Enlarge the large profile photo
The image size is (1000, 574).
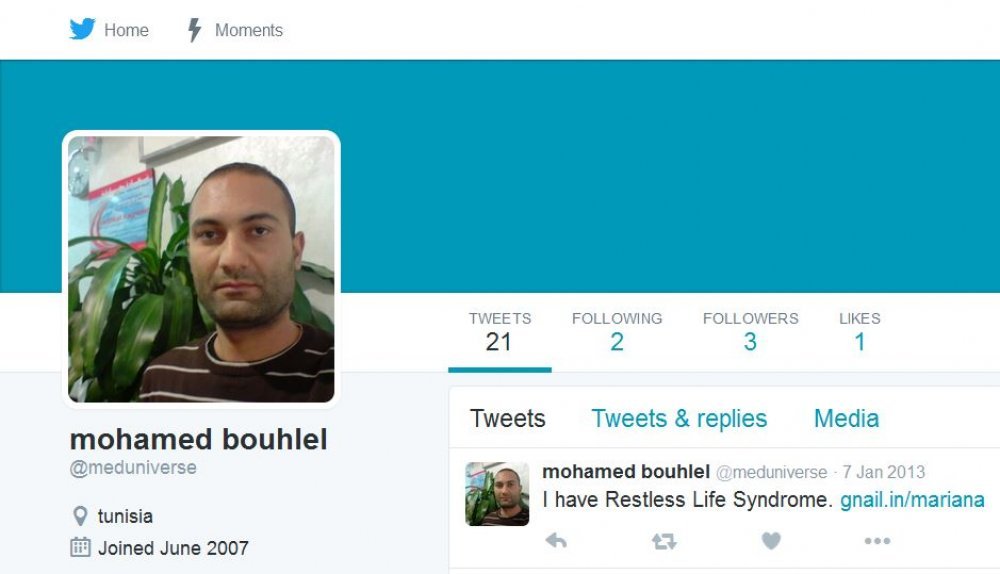[202, 269]
